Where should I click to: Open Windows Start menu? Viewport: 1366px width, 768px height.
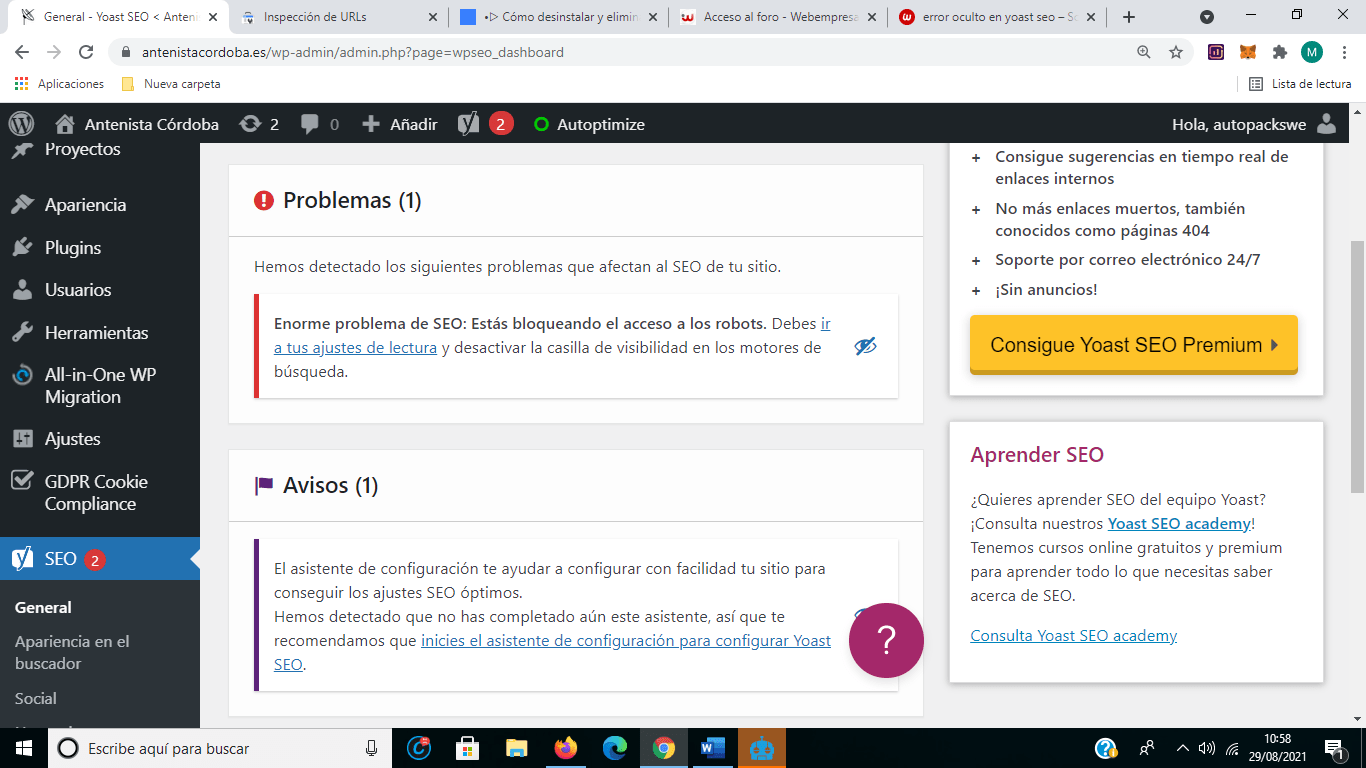(22, 748)
